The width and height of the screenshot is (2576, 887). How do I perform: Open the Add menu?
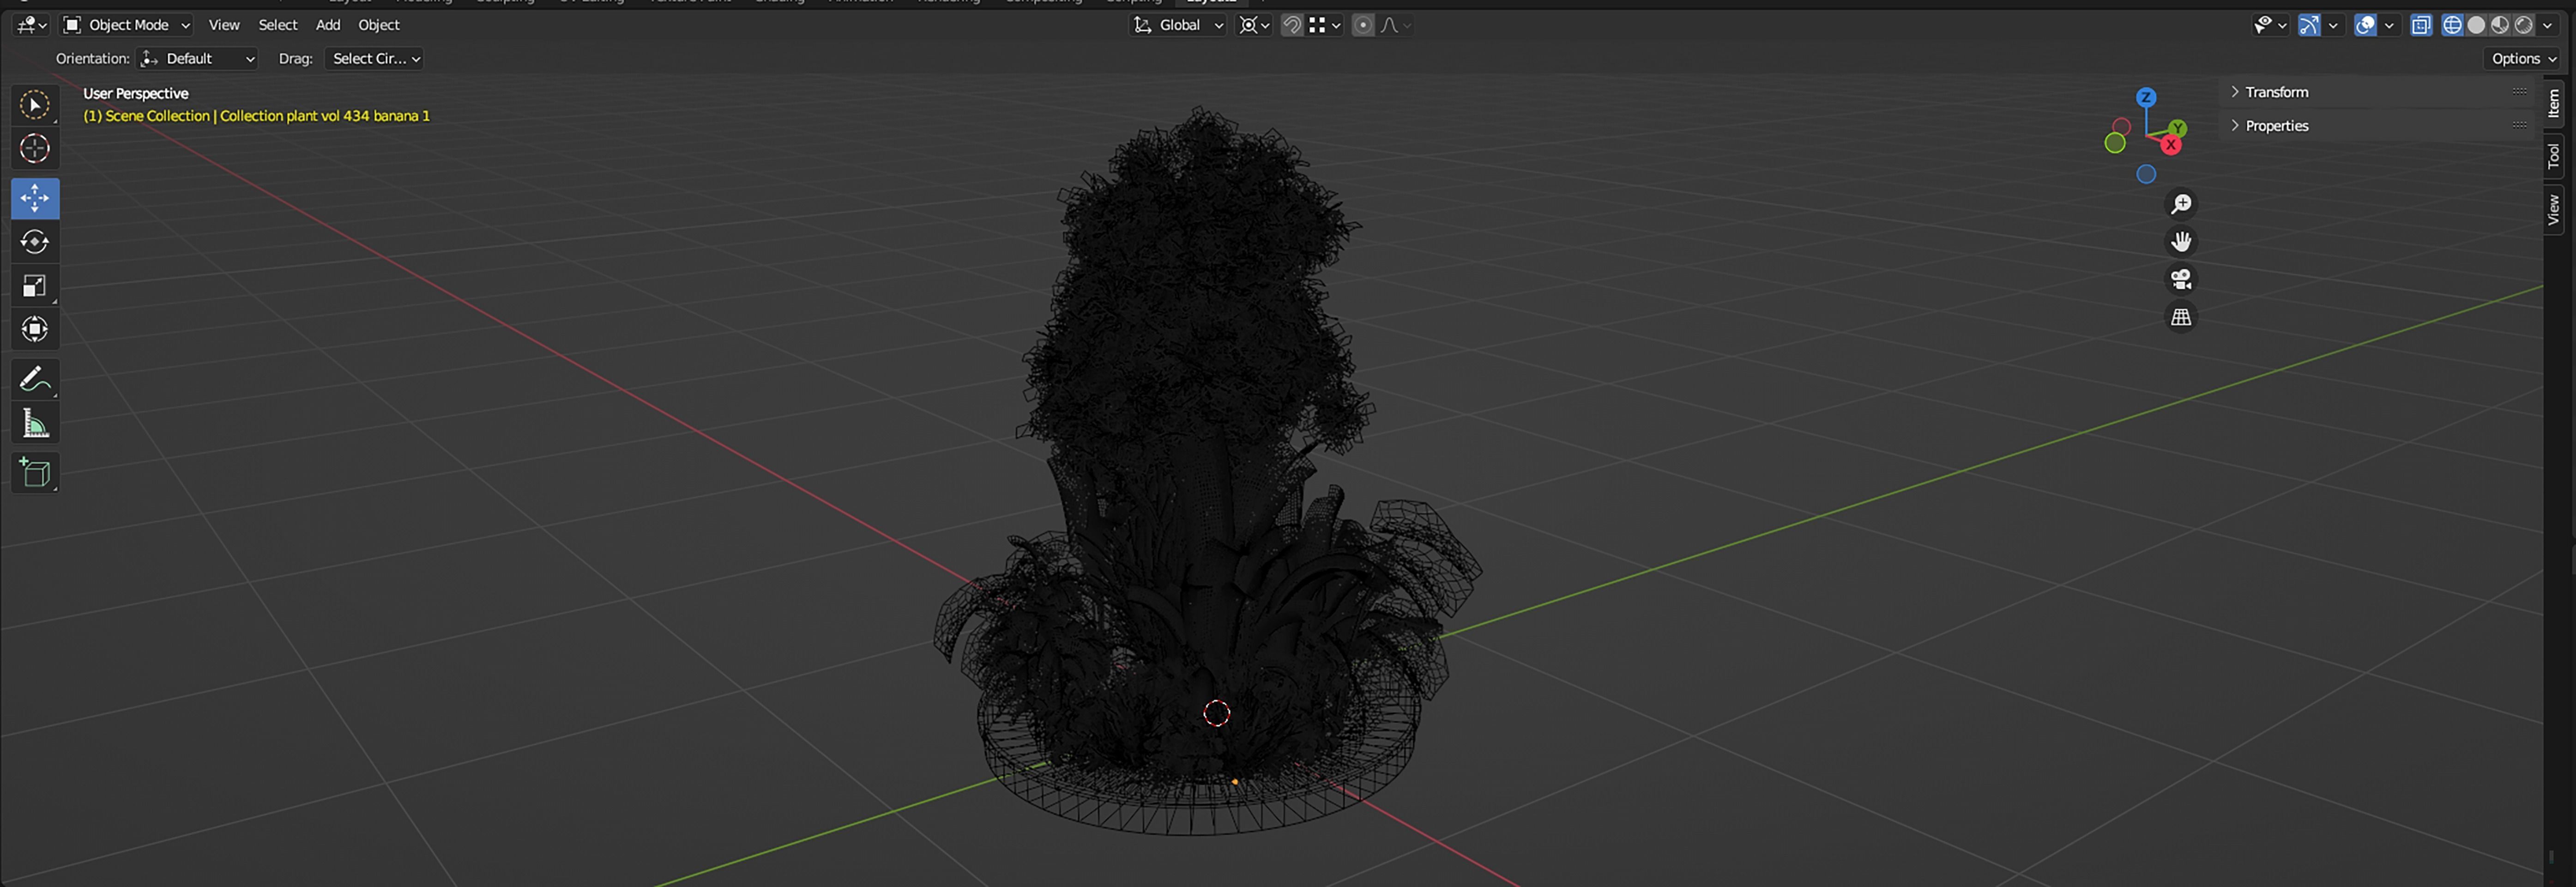[x=328, y=25]
